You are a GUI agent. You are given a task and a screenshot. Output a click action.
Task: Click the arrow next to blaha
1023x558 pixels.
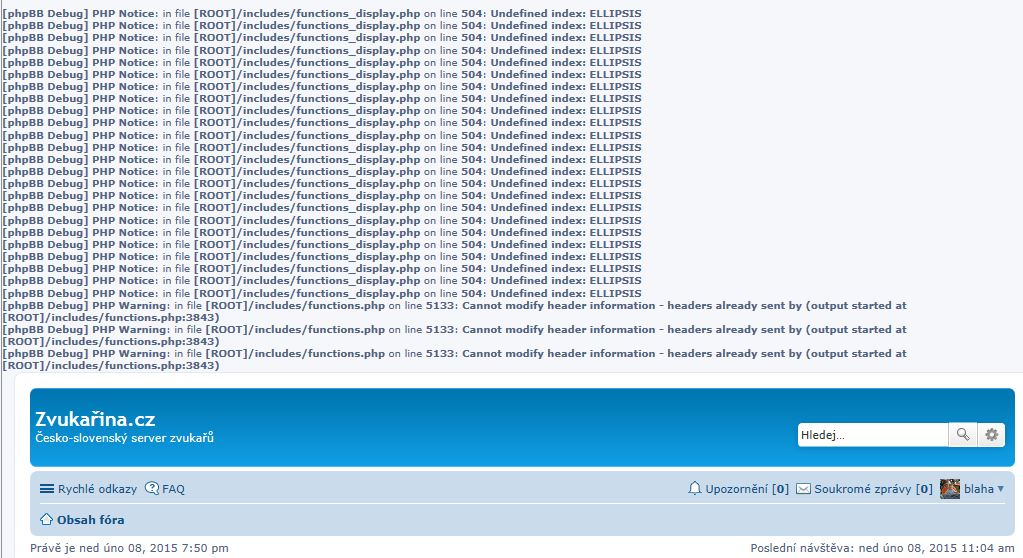[x=1001, y=489]
